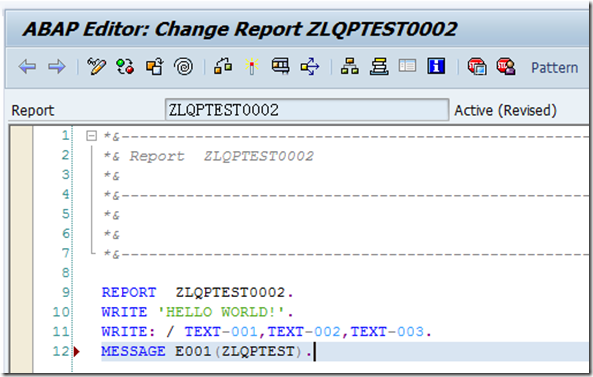Image resolution: width=593 pixels, height=377 pixels.
Task: Toggle the Fullscreen layout icon
Action: (407, 65)
